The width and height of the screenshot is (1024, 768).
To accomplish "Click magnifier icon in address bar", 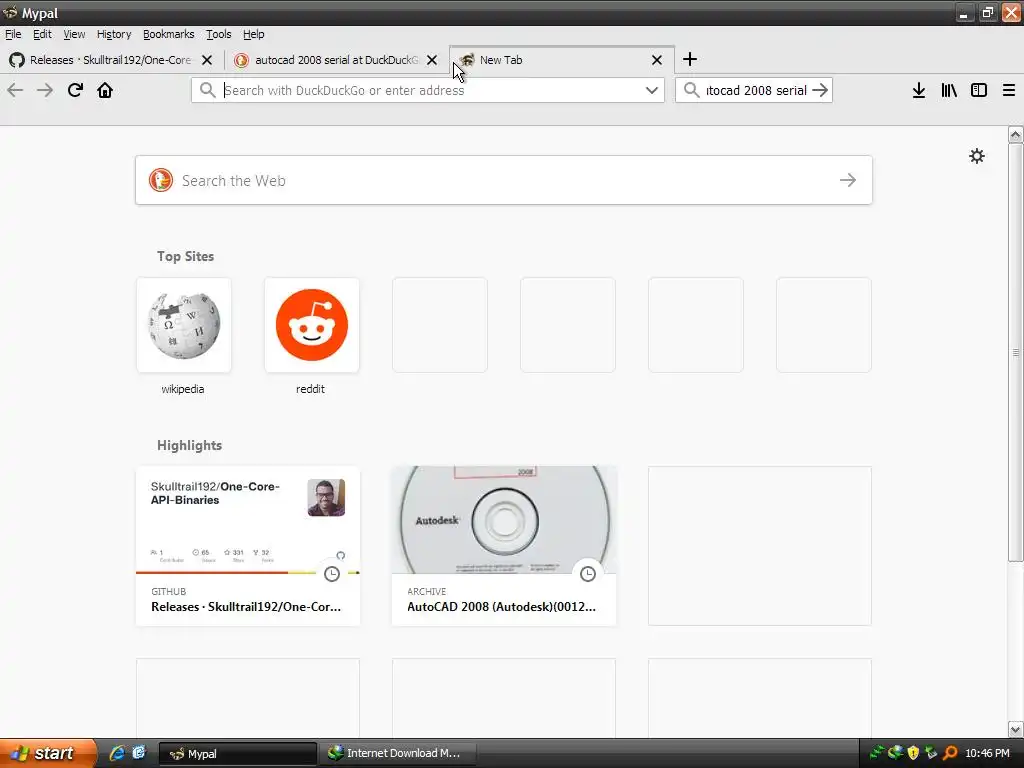I will click(208, 90).
